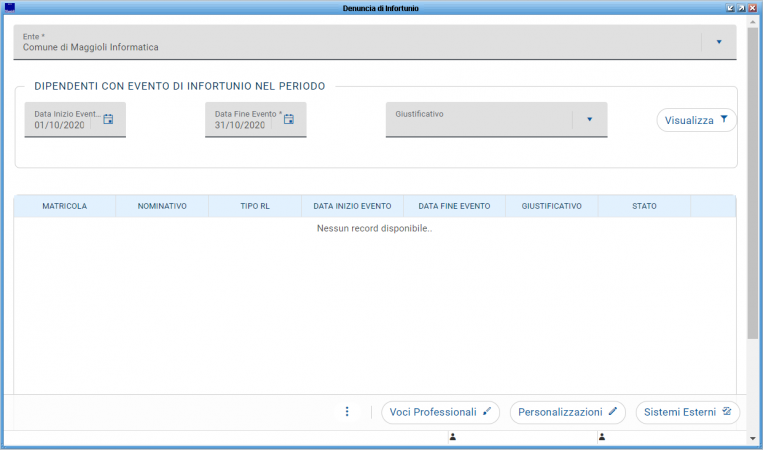Click the vertical scrollbar thumb

753,183
